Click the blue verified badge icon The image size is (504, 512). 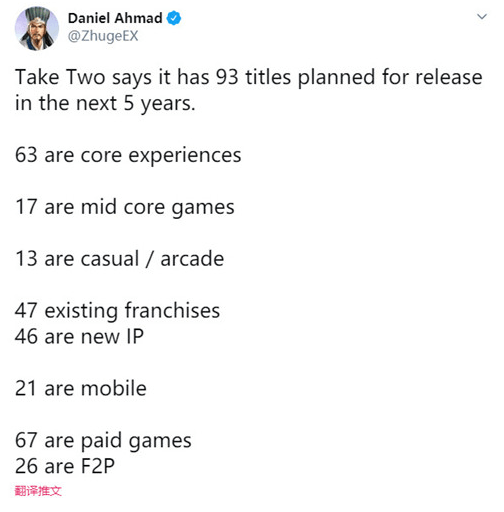tap(174, 18)
